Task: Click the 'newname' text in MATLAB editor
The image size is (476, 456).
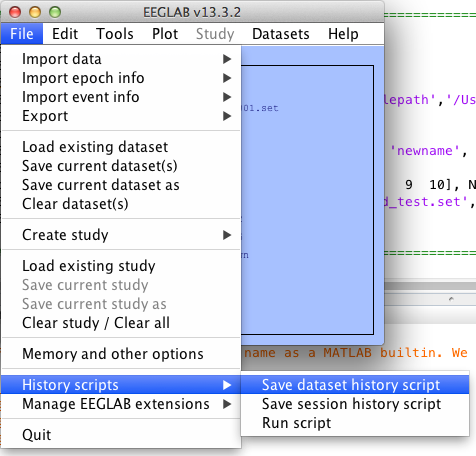Action: point(425,151)
